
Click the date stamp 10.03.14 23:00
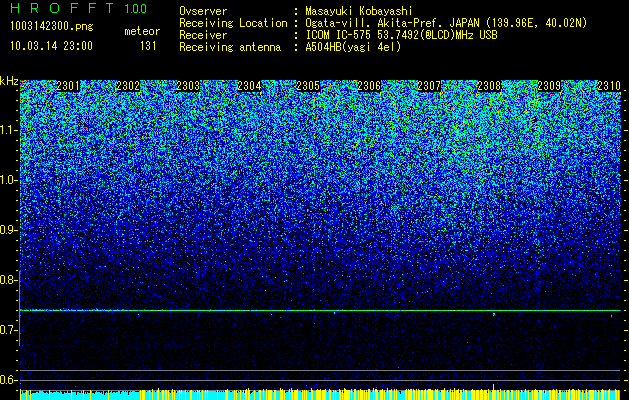(x=51, y=46)
